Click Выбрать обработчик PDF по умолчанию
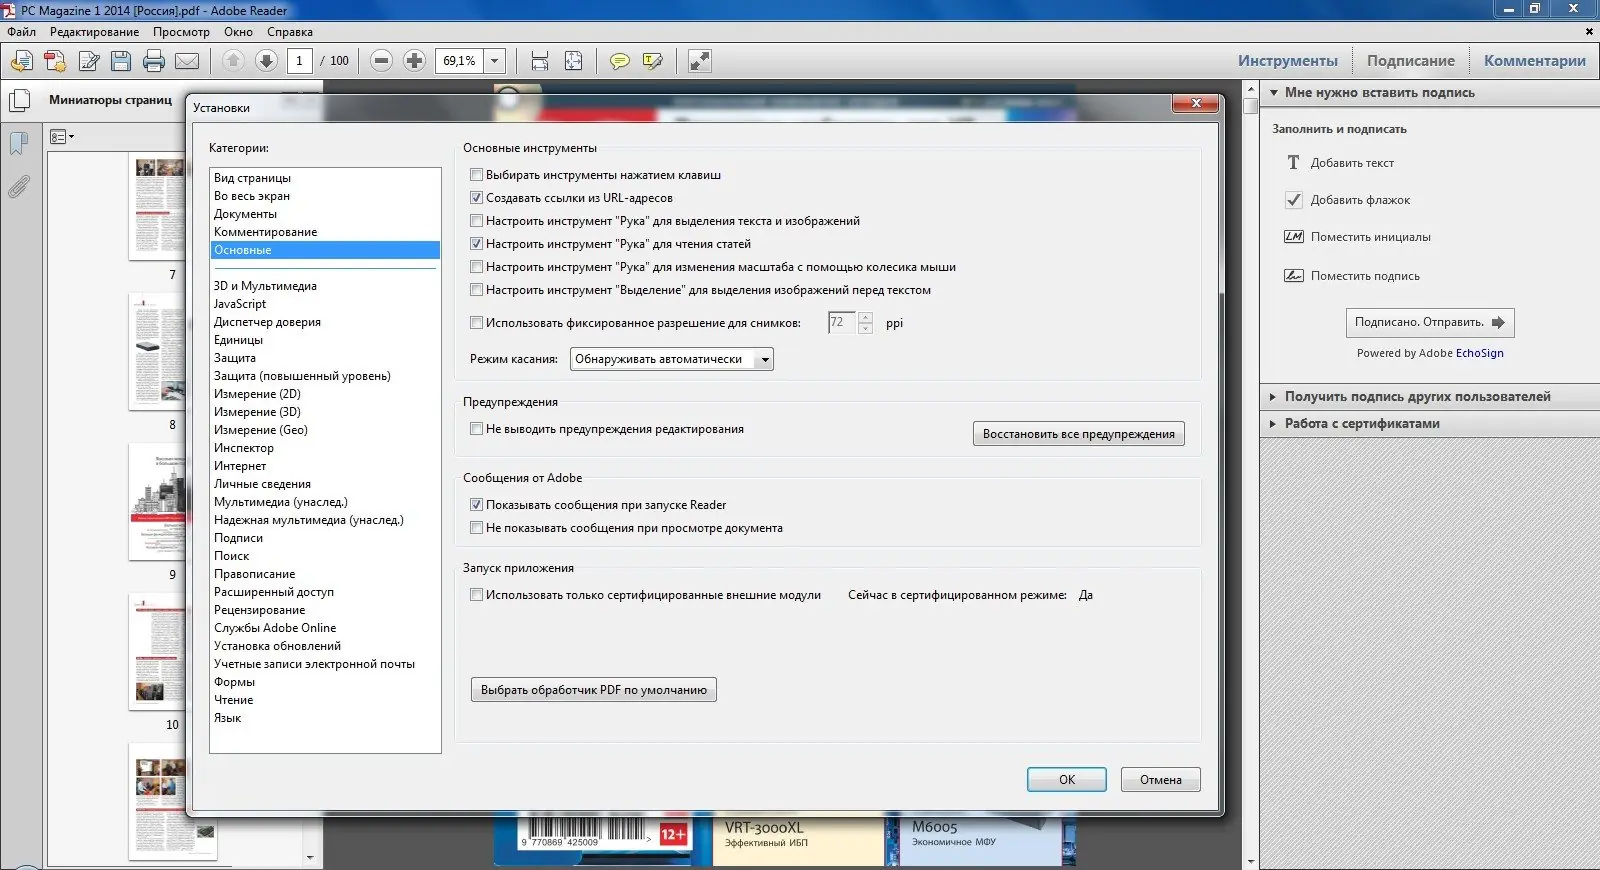1600x870 pixels. (x=594, y=690)
